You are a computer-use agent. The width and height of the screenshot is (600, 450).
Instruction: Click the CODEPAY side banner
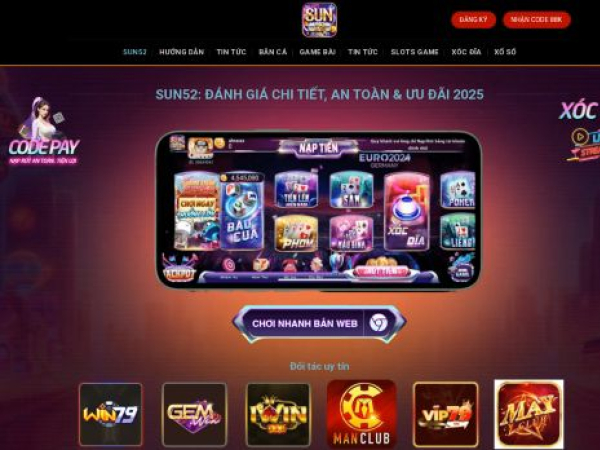(44, 131)
